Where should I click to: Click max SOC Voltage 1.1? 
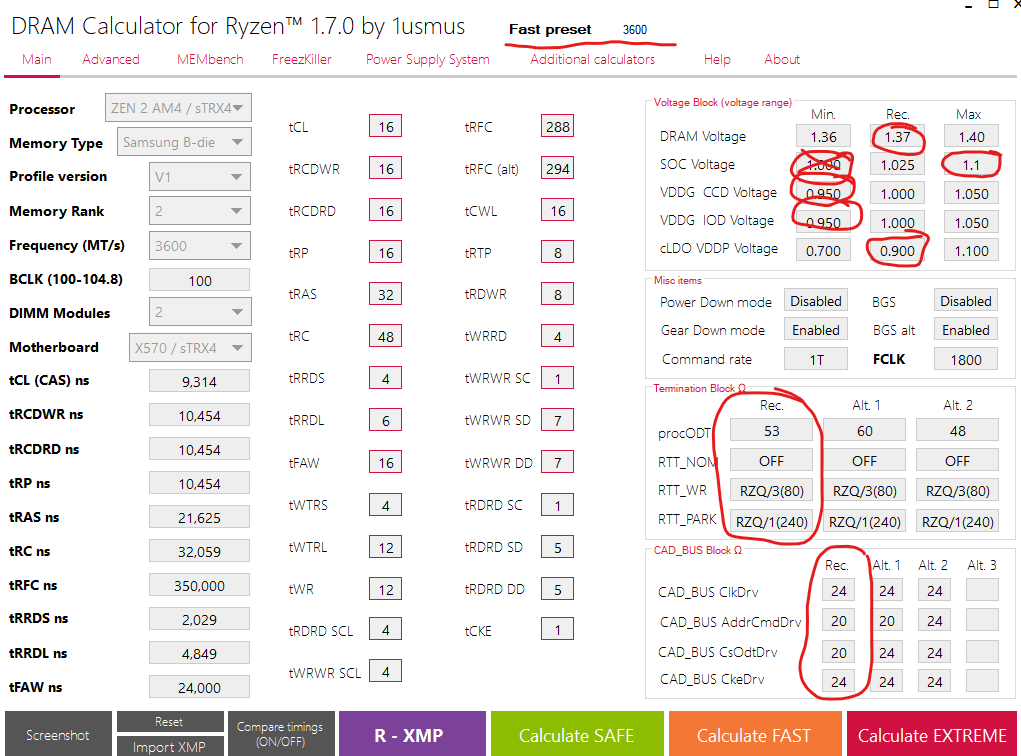(971, 165)
